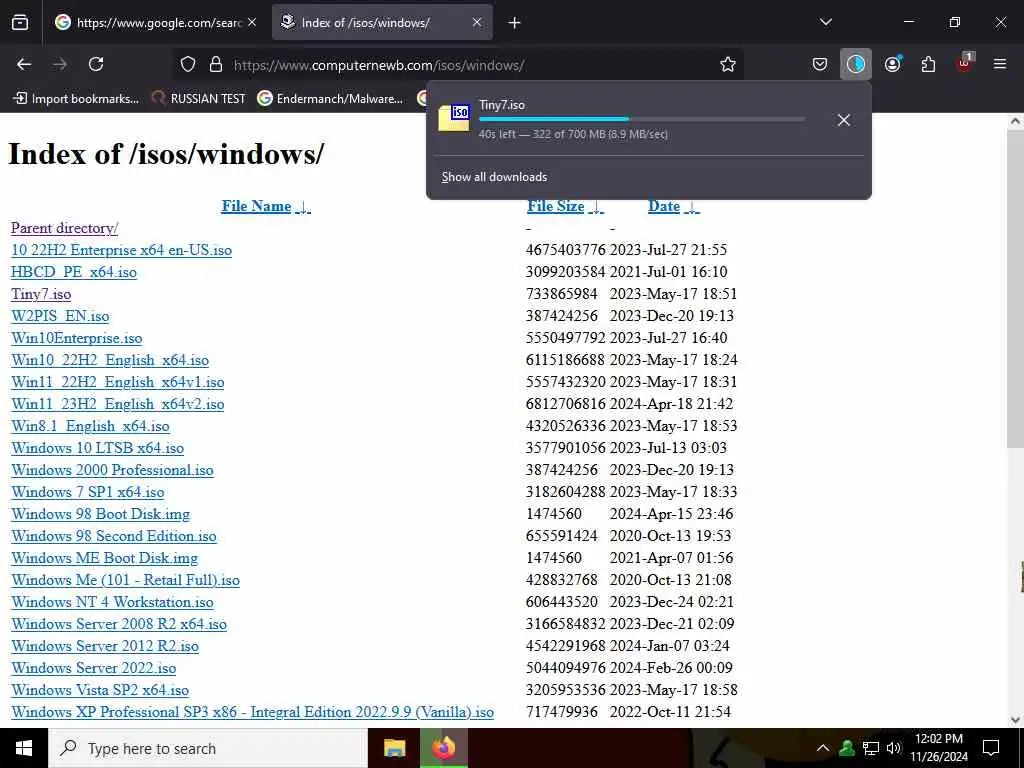Screen dimensions: 1024x768
Task: Expand the list all tabs chevron
Action: 825,22
